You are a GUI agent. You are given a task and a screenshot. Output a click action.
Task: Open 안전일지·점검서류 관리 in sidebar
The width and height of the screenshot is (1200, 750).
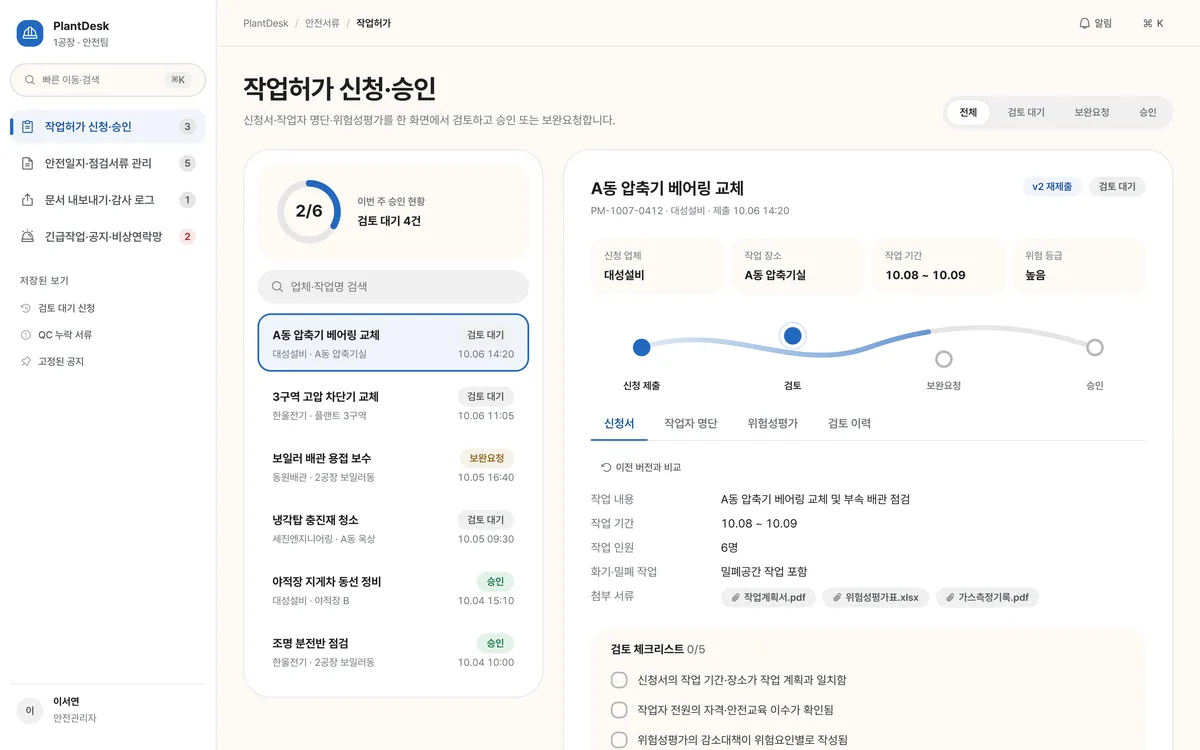[108, 163]
